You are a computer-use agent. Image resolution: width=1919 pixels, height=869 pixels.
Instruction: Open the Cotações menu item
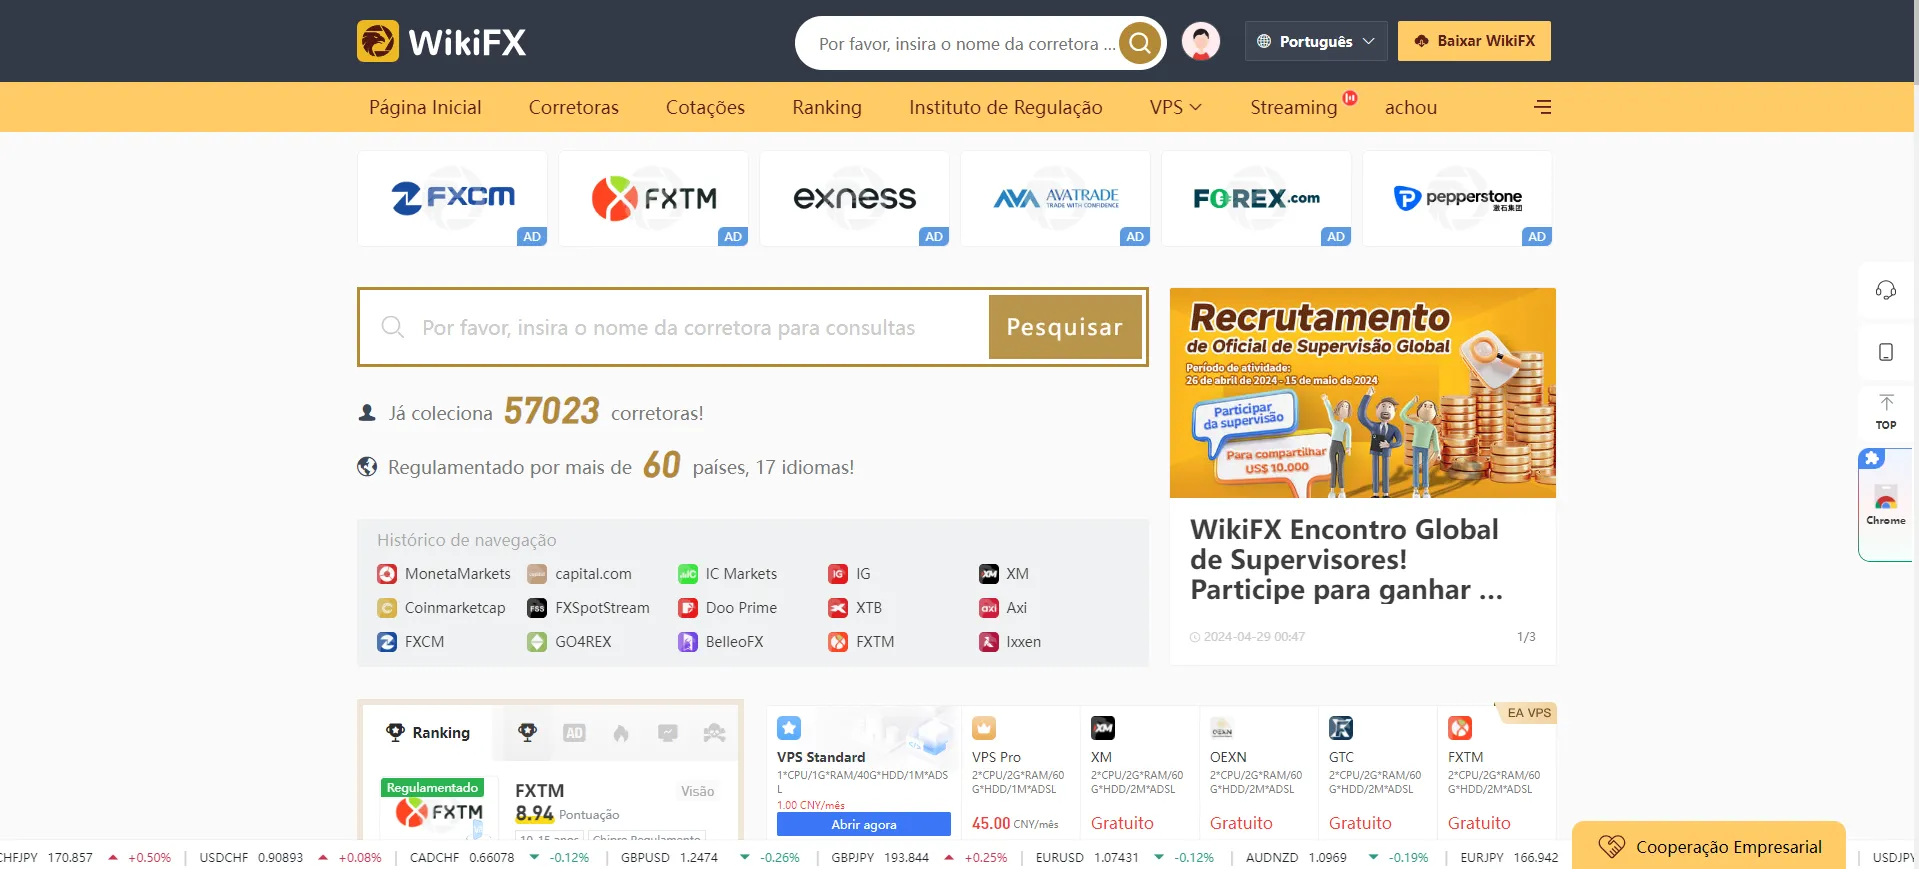coord(705,107)
